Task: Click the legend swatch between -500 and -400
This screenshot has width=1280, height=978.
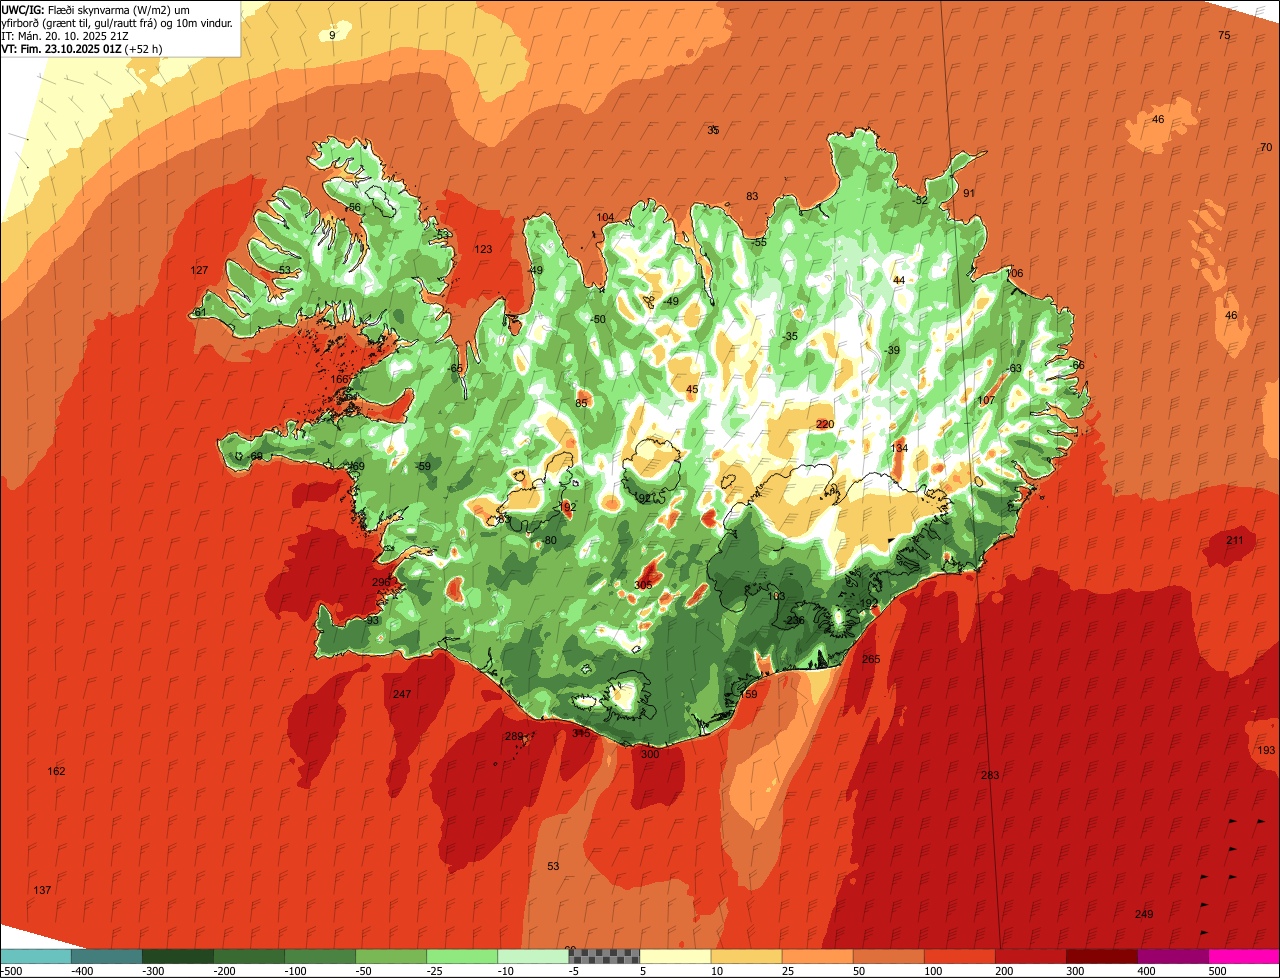Action: point(35,956)
